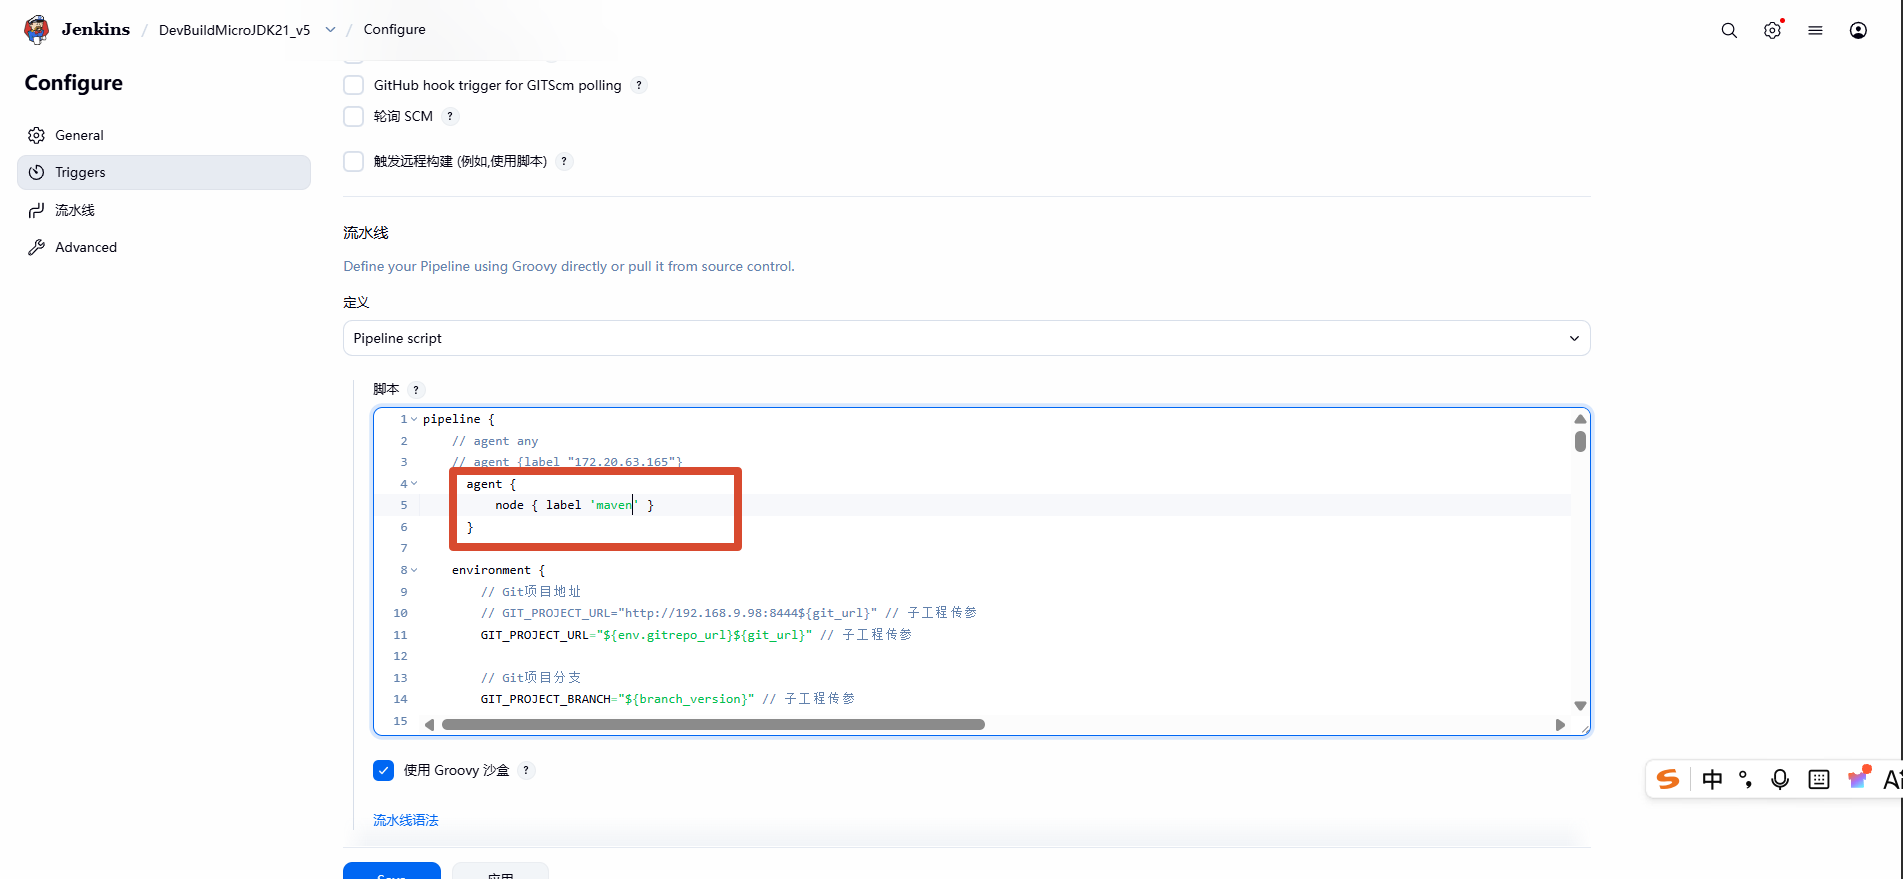
Task: Click the Configure breadcrumb item
Action: (394, 29)
